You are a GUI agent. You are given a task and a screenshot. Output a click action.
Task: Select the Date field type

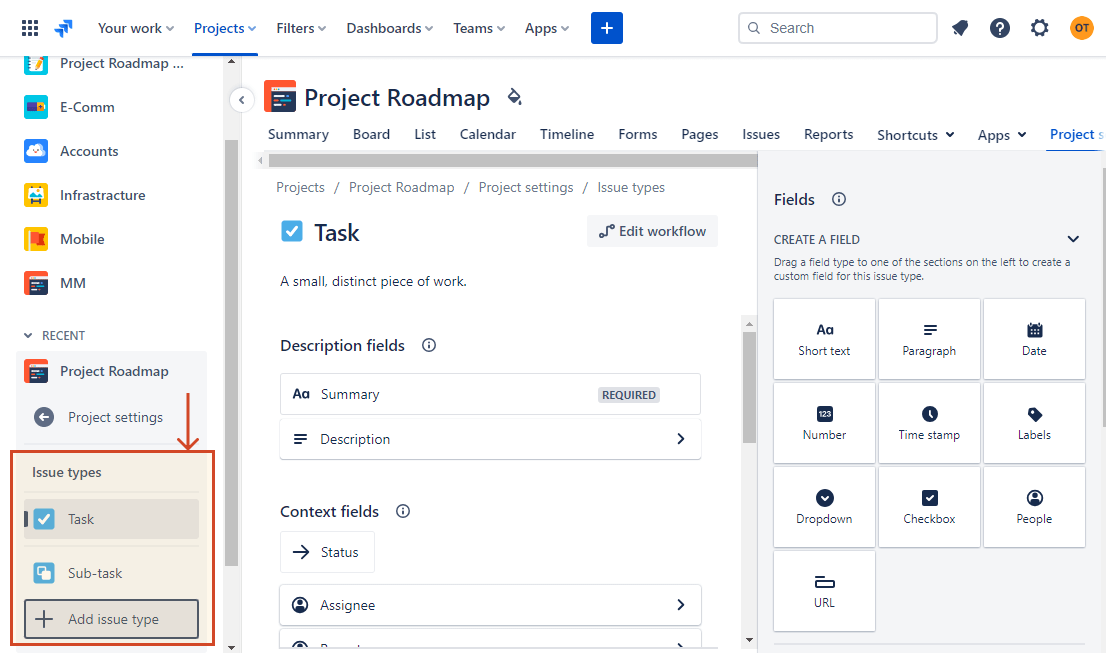pos(1034,338)
